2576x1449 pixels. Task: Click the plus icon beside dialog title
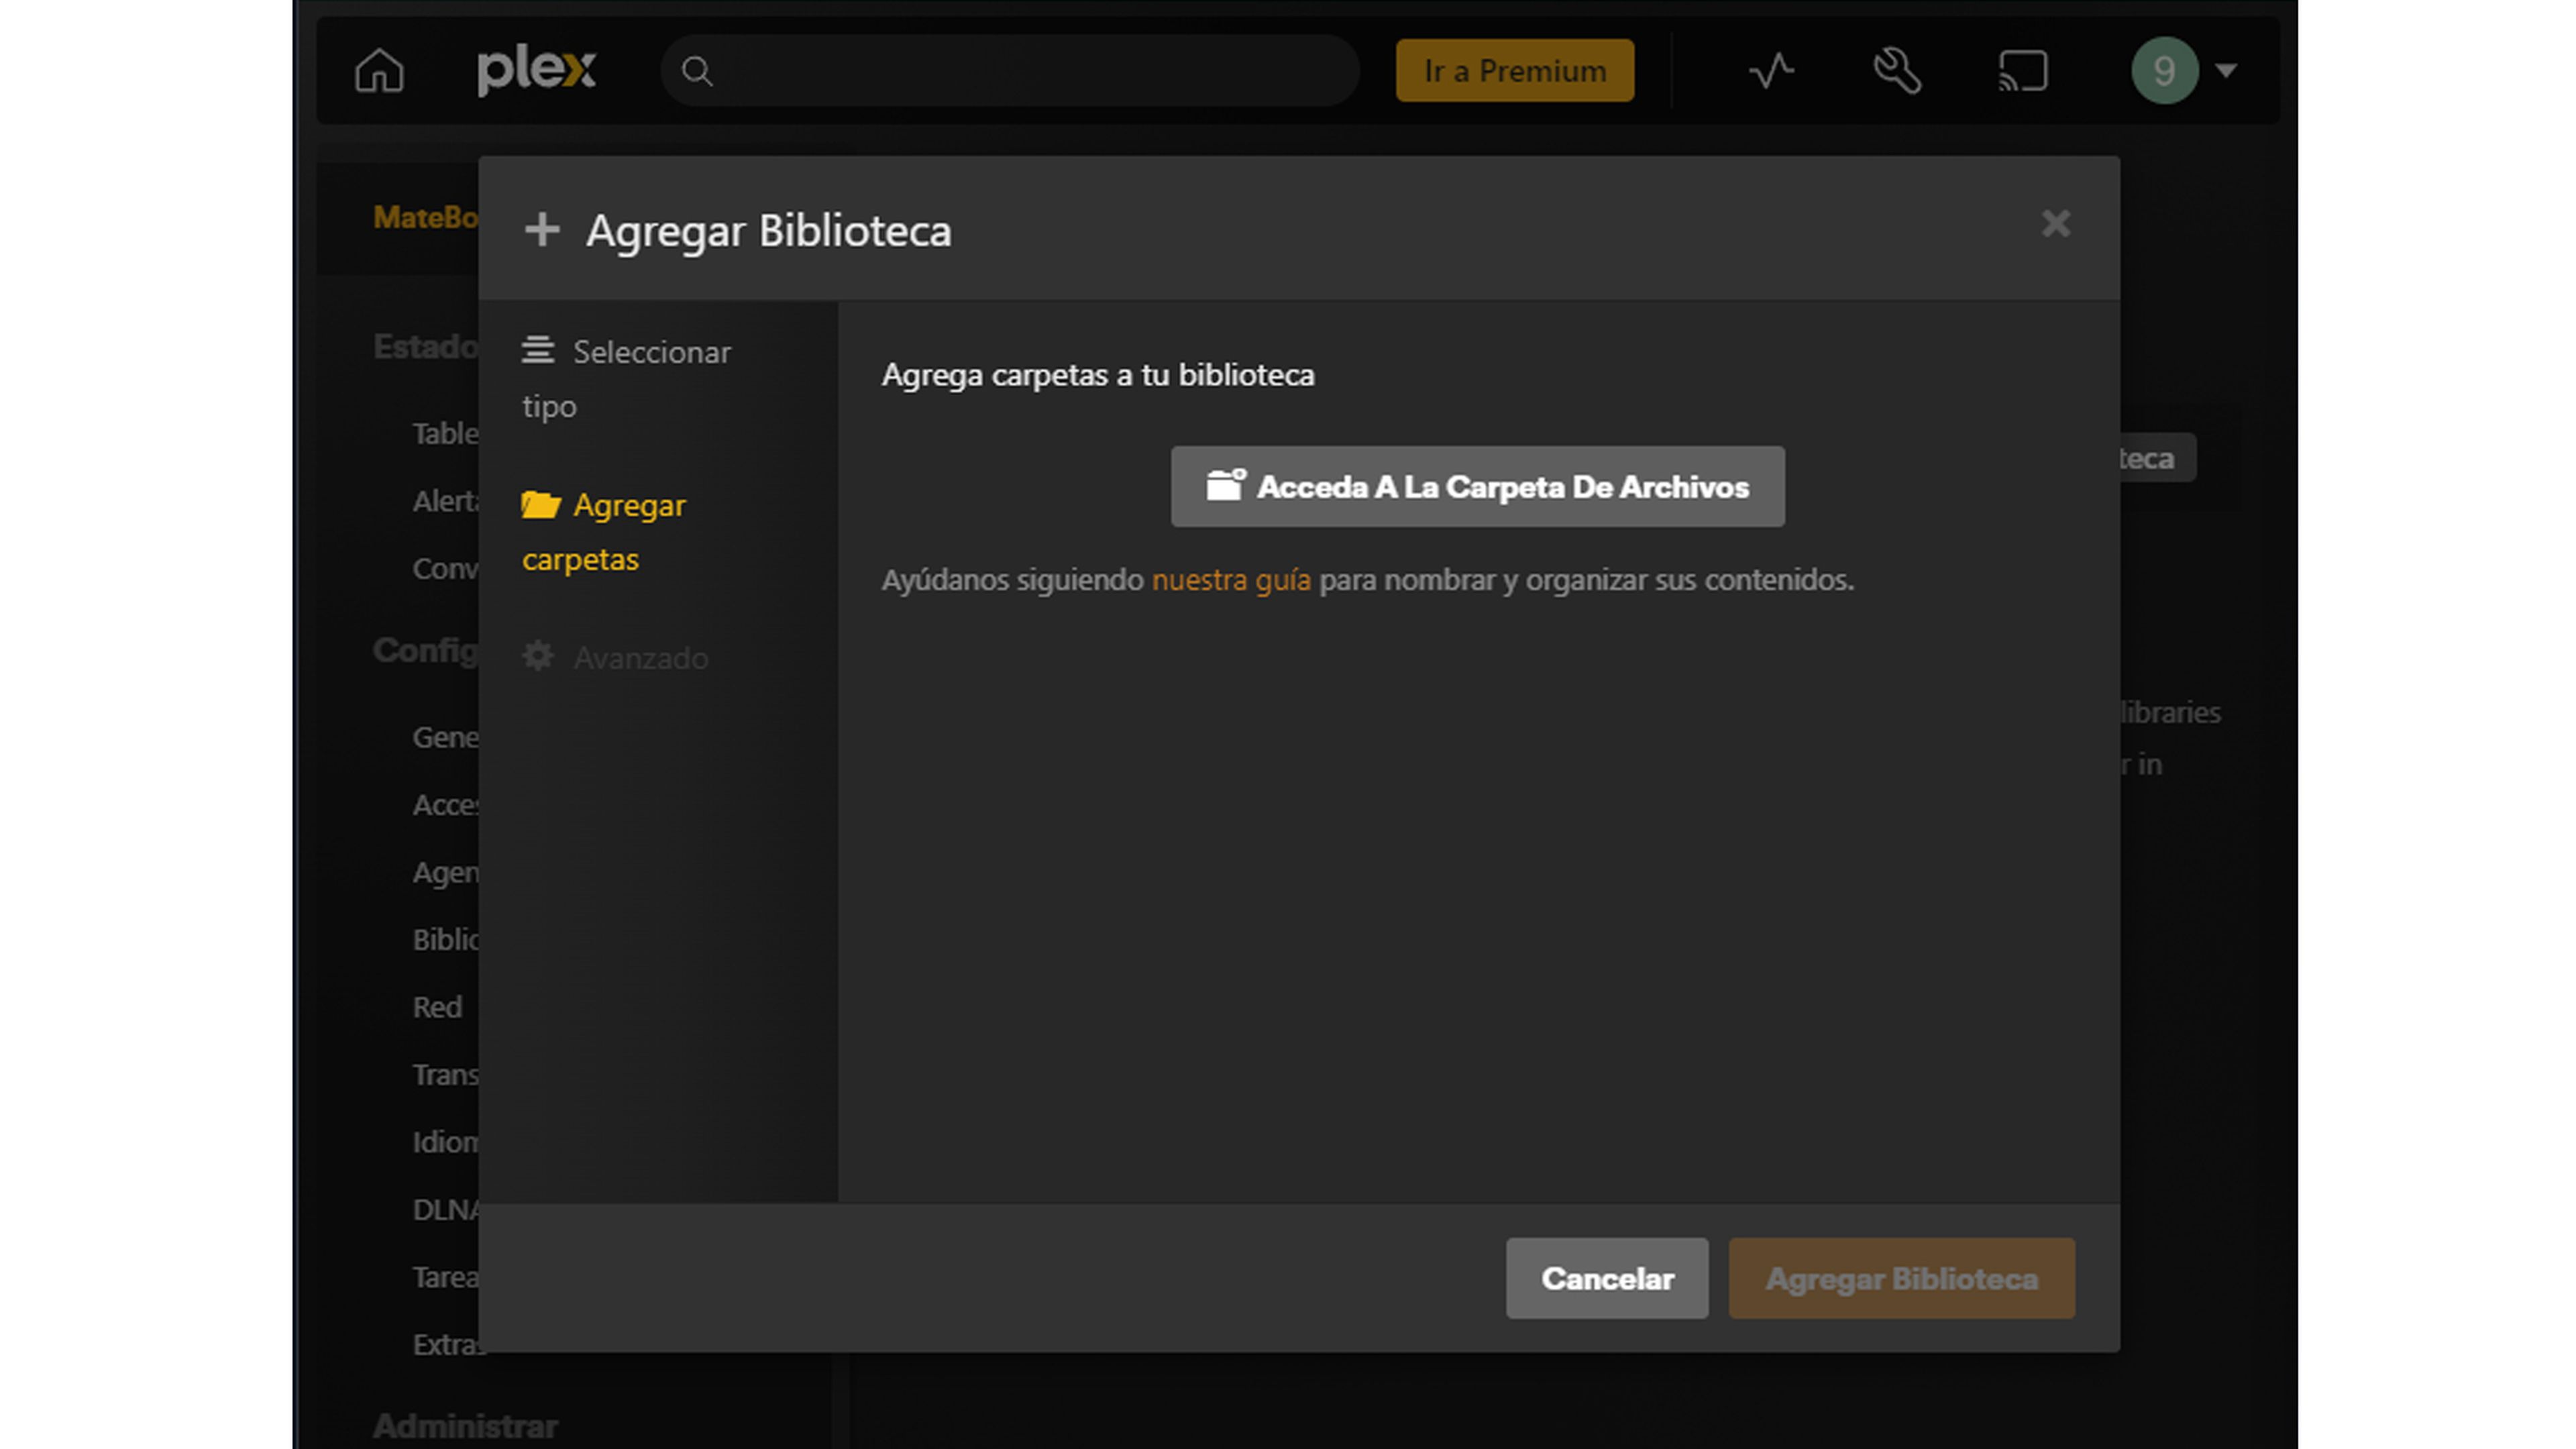542,229
